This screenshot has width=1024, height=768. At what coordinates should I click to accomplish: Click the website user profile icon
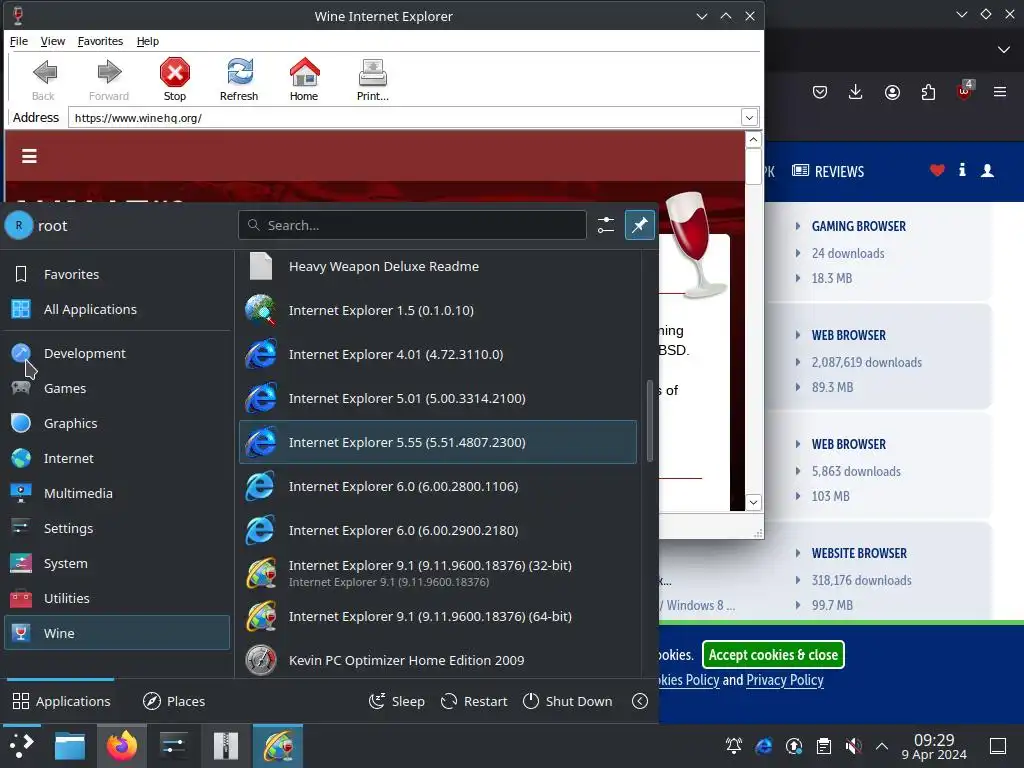[x=987, y=170]
